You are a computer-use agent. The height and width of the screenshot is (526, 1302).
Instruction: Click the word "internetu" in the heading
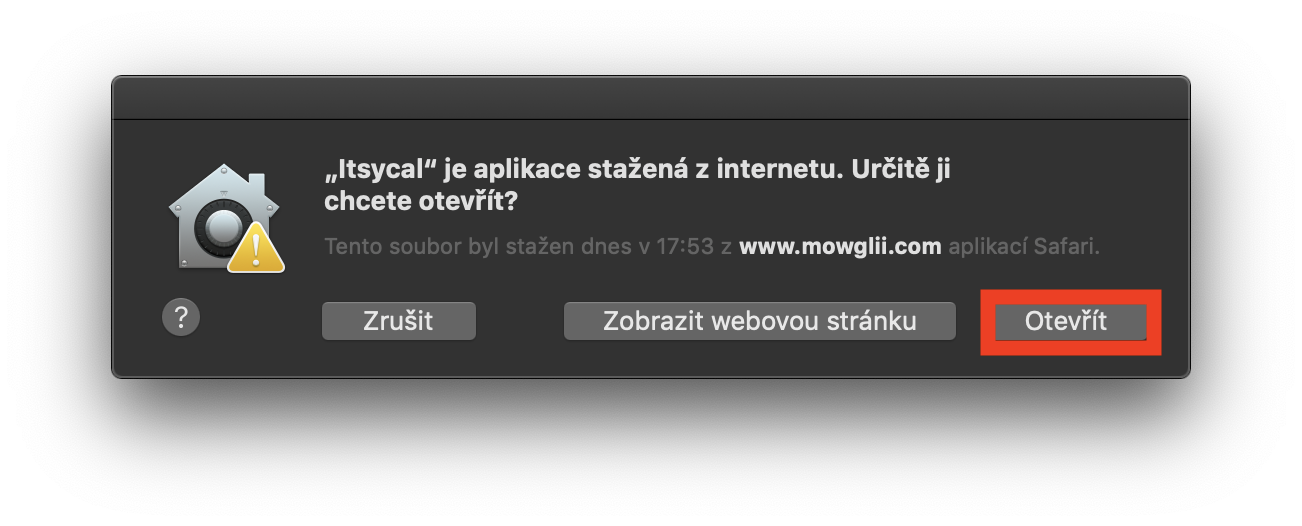[x=763, y=170]
